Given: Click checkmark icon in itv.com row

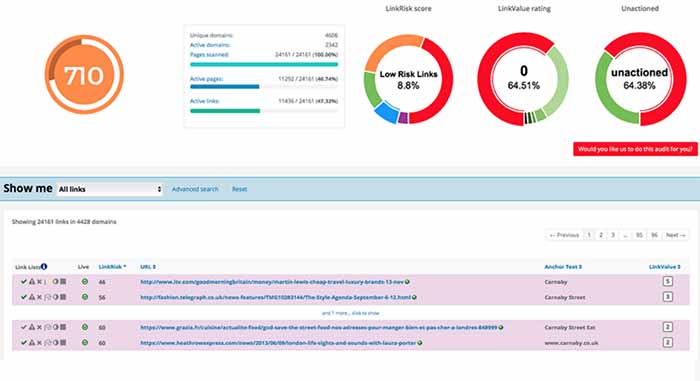Looking at the screenshot, I should [x=24, y=282].
